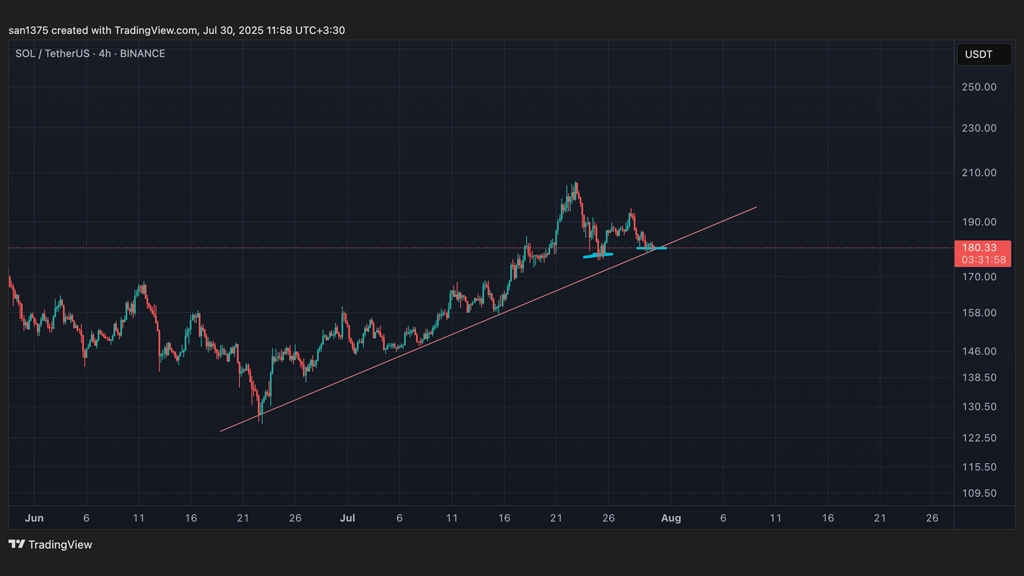This screenshot has width=1024, height=576.
Task: Click the 230.00 price axis label
Action: (979, 128)
